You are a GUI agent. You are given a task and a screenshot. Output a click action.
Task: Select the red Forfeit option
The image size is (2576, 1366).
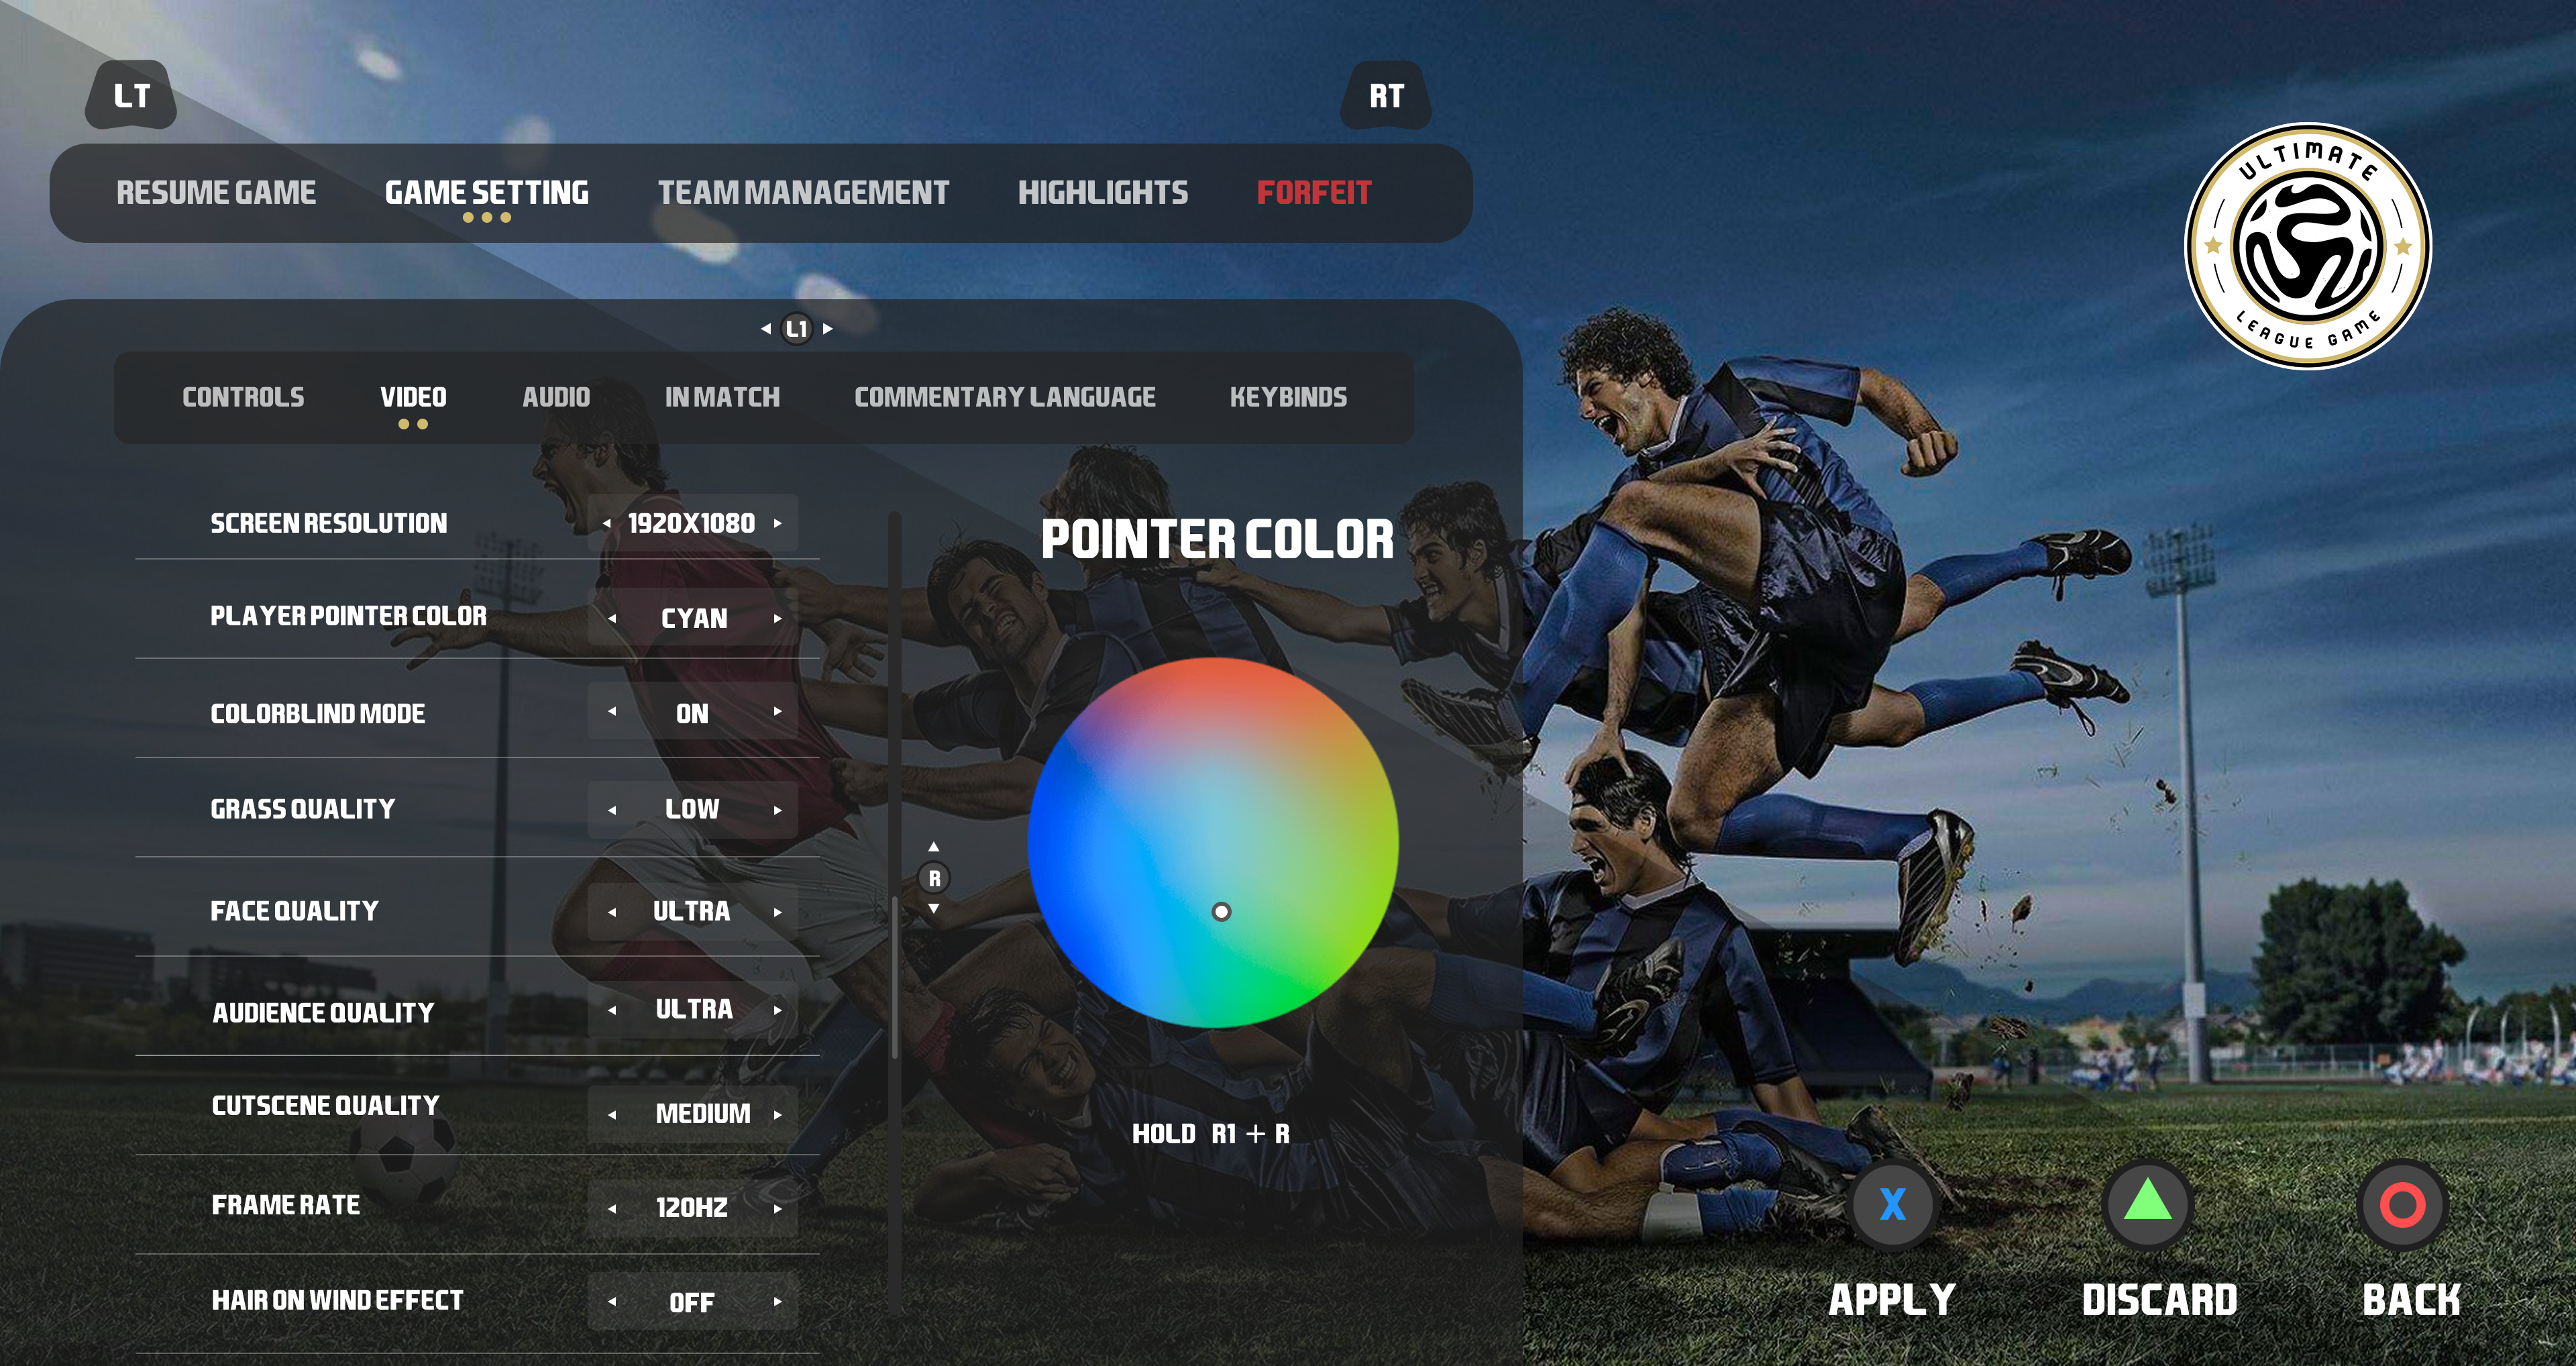click(1314, 192)
